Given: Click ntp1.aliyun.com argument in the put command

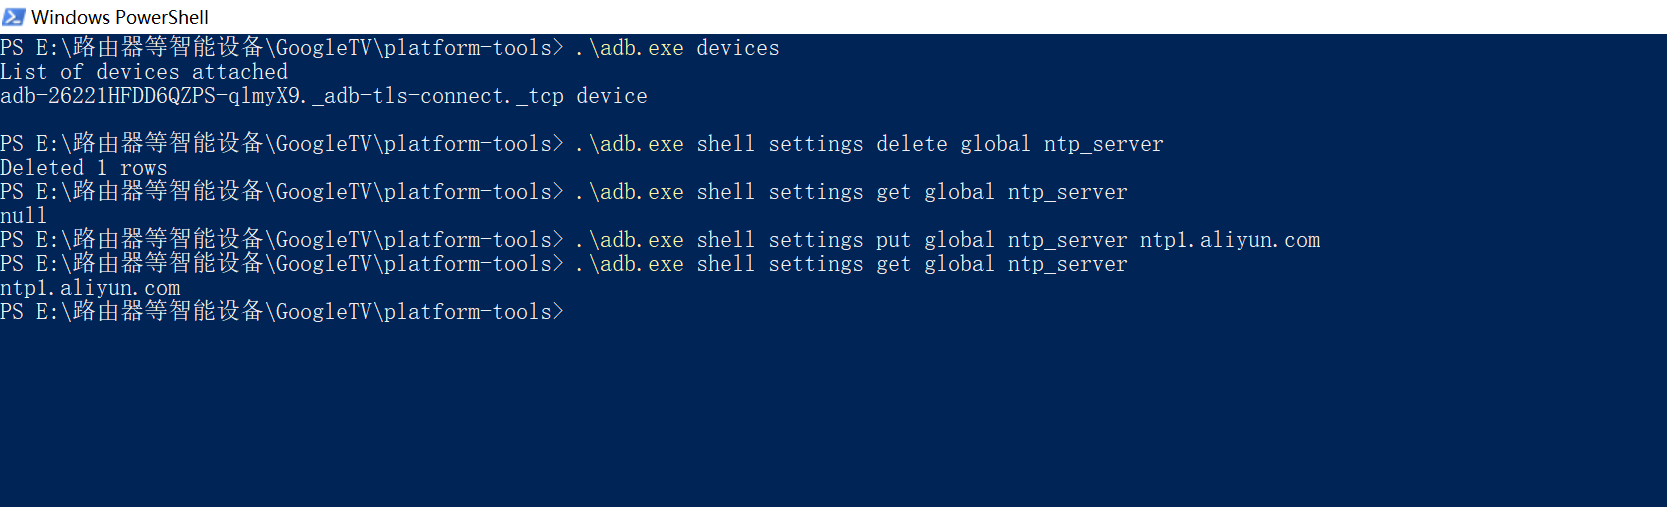Looking at the screenshot, I should (1230, 240).
